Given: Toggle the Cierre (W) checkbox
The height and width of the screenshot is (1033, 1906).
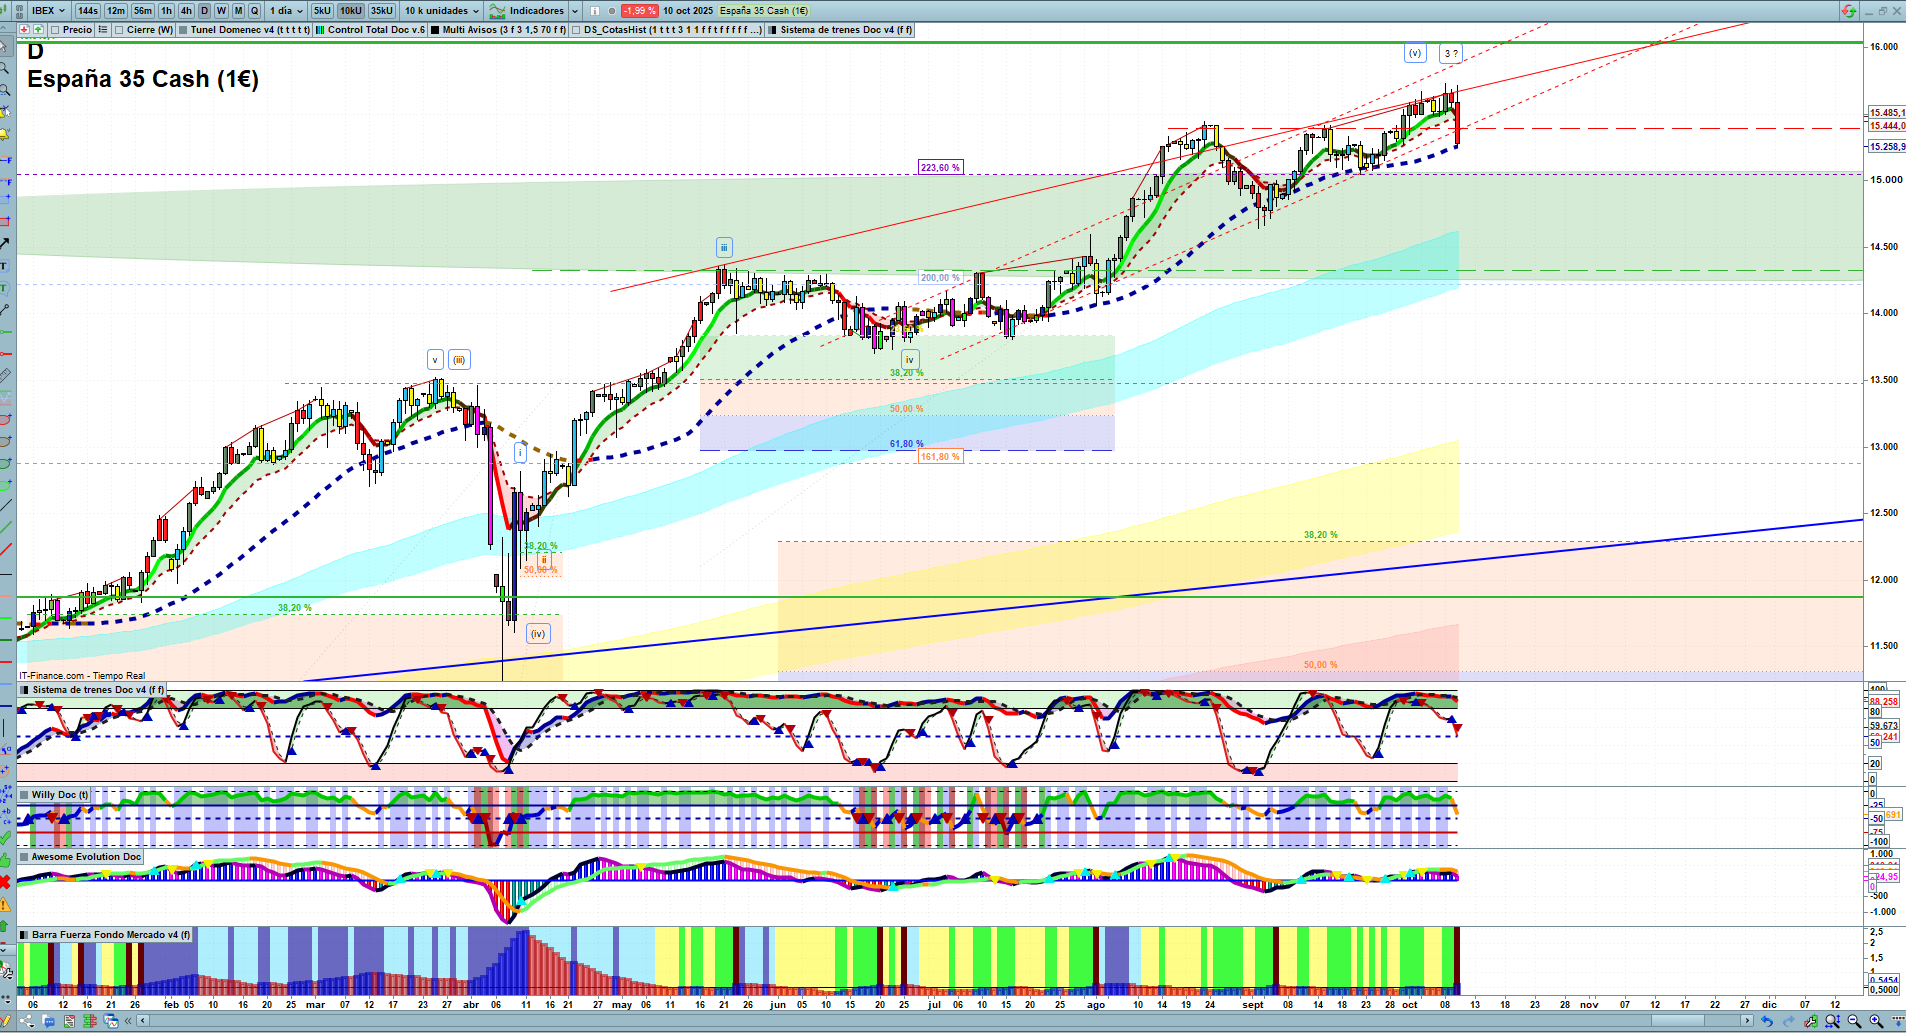Looking at the screenshot, I should [120, 30].
